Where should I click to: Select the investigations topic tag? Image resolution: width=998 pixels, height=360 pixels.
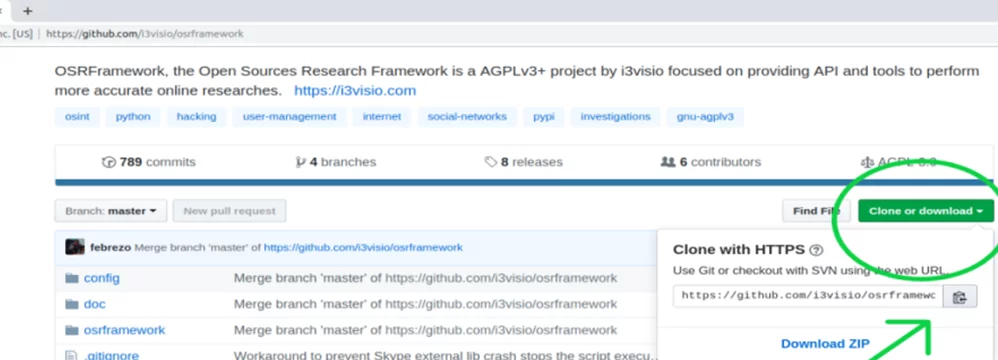click(615, 117)
